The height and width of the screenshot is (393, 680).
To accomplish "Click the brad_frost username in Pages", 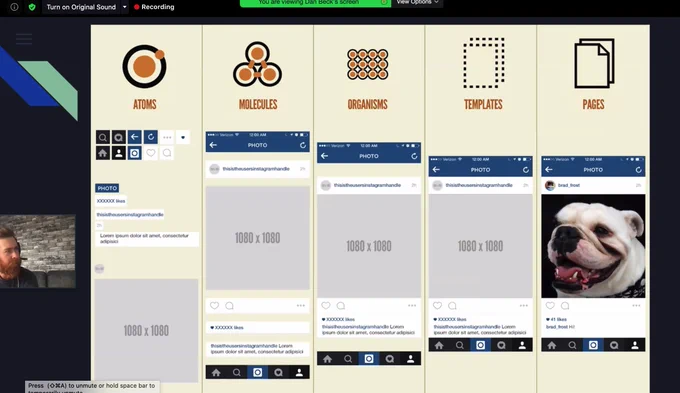I will [569, 185].
